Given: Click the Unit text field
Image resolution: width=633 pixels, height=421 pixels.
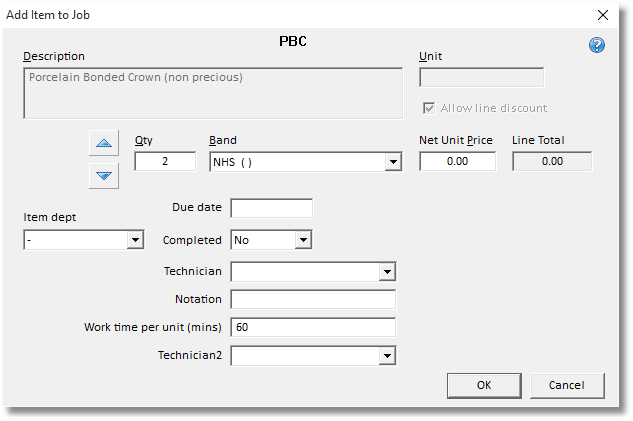Looking at the screenshot, I should [481, 77].
